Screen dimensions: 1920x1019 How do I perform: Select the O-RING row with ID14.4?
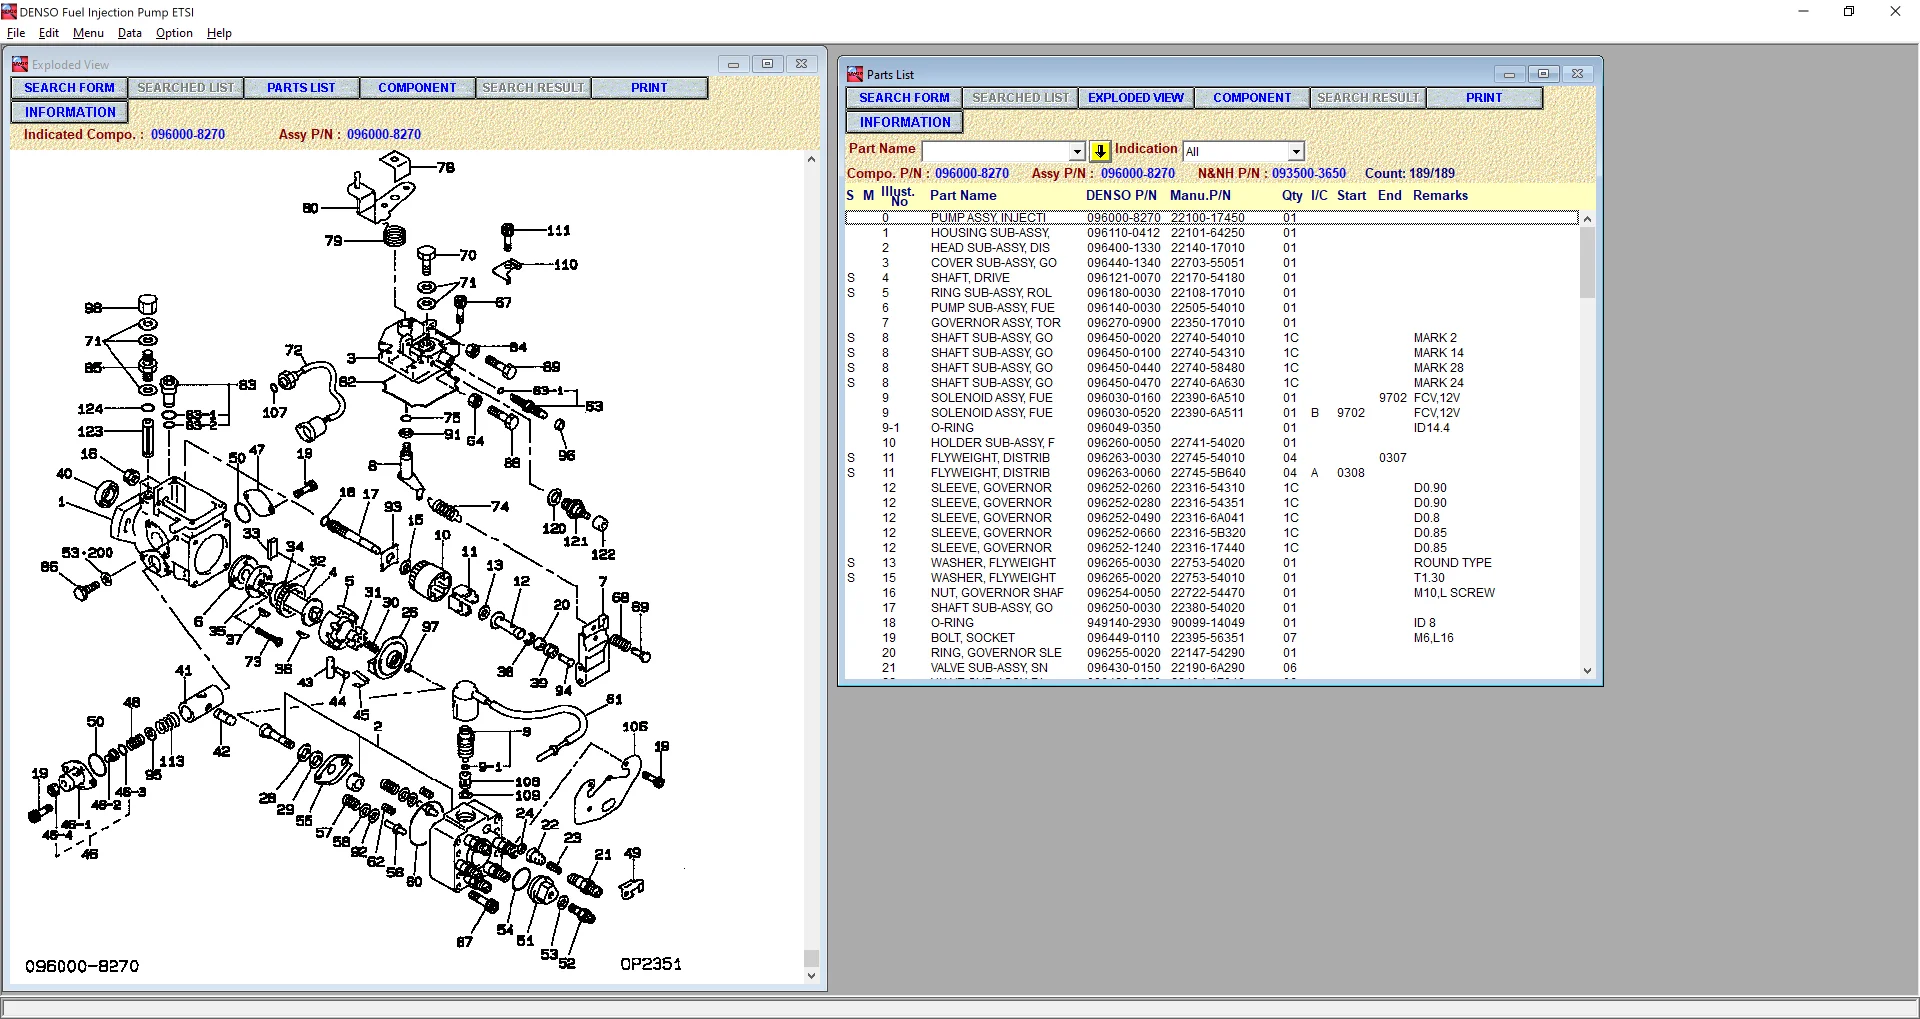tap(1212, 428)
